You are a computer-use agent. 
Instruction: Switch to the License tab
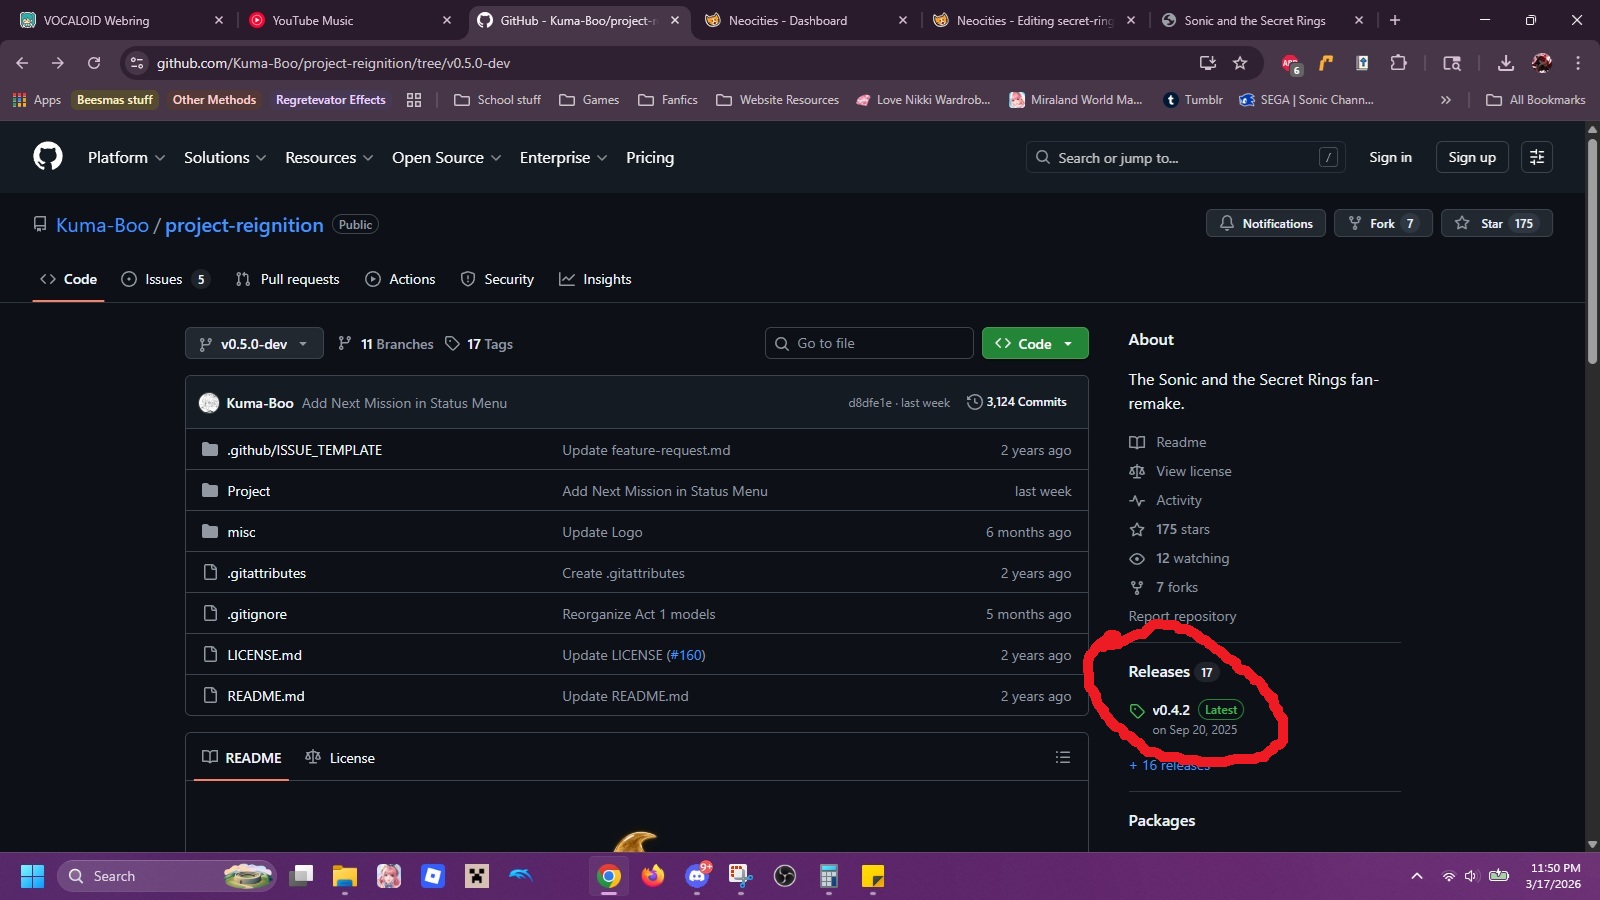(340, 758)
